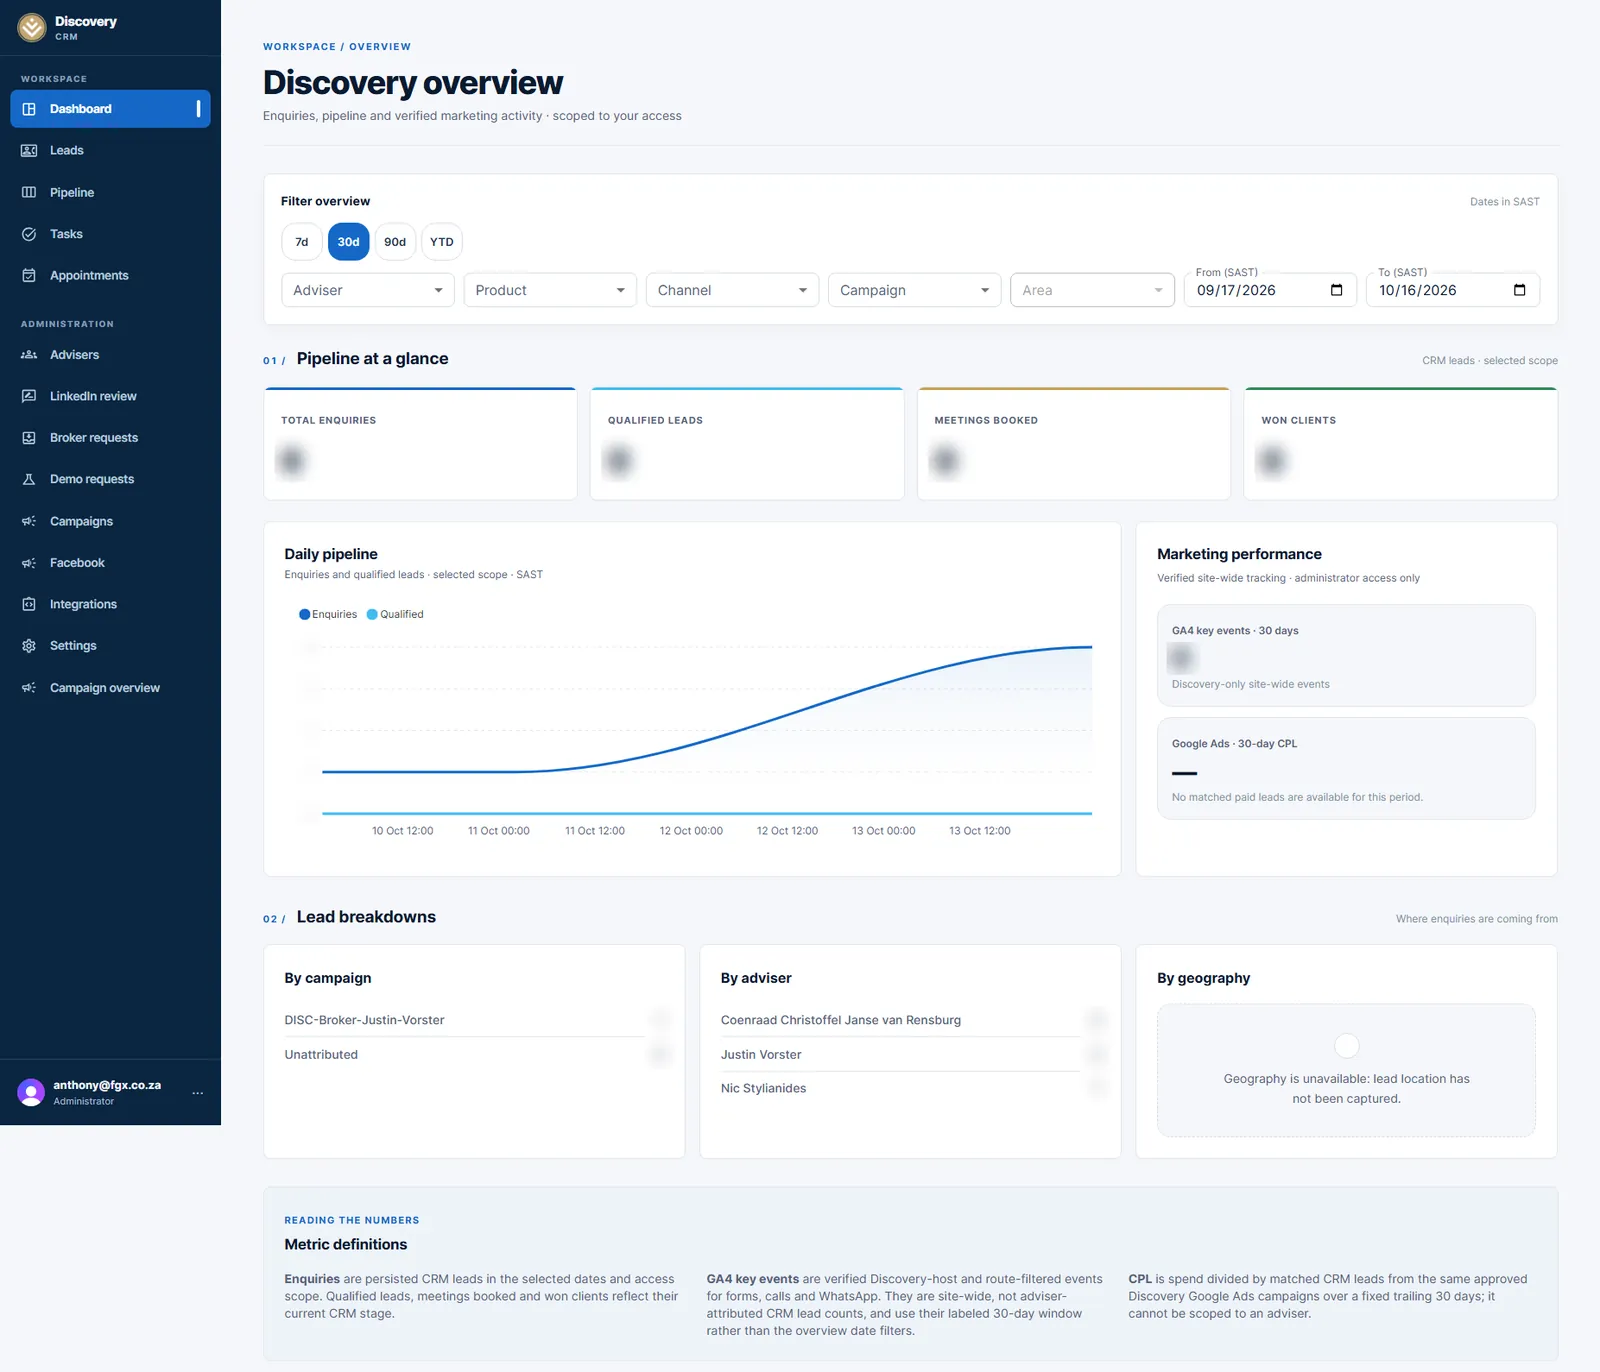Open Pipeline via its sidebar icon
This screenshot has height=1372, width=1600.
click(29, 192)
